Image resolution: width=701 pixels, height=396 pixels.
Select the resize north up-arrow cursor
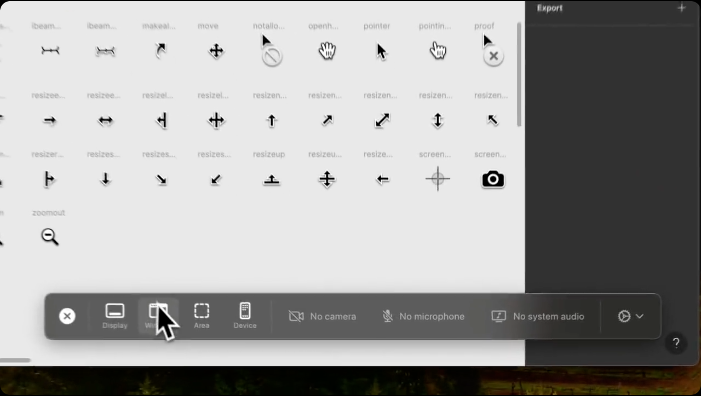click(x=271, y=120)
